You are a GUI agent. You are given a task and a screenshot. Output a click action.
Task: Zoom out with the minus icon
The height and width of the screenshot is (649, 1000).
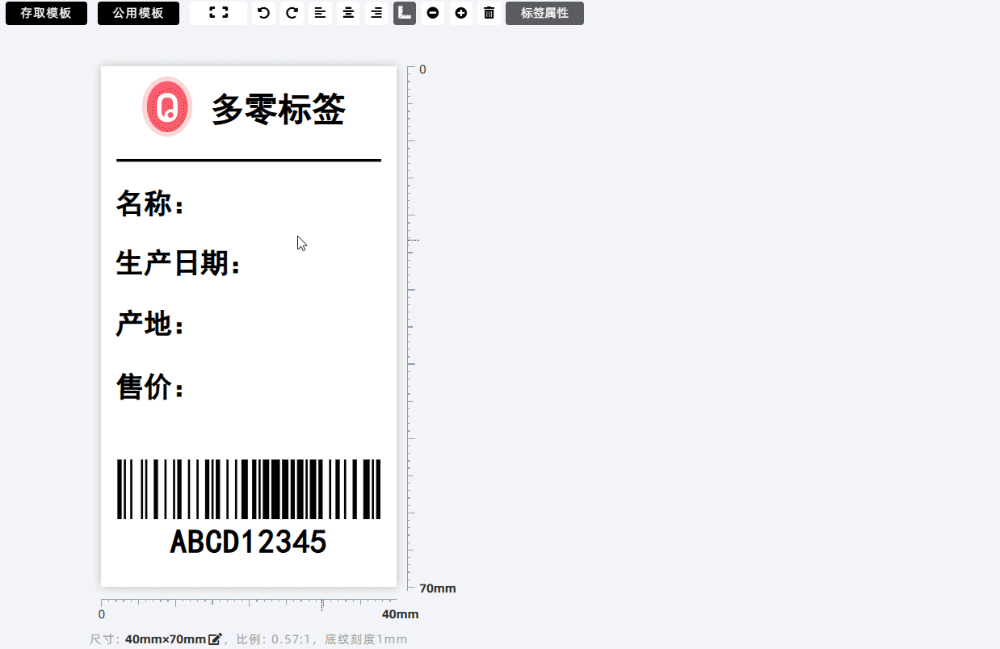tap(432, 13)
